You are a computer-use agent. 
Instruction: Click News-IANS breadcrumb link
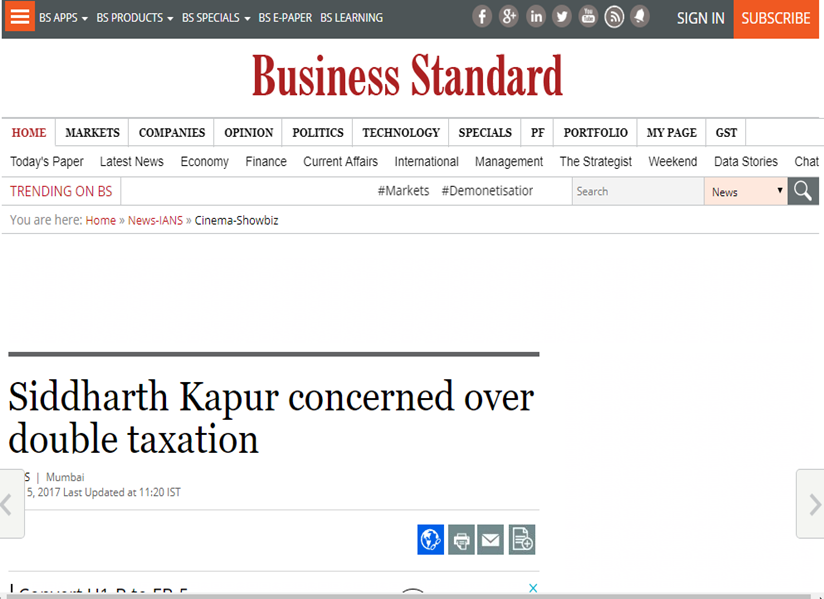(x=156, y=221)
